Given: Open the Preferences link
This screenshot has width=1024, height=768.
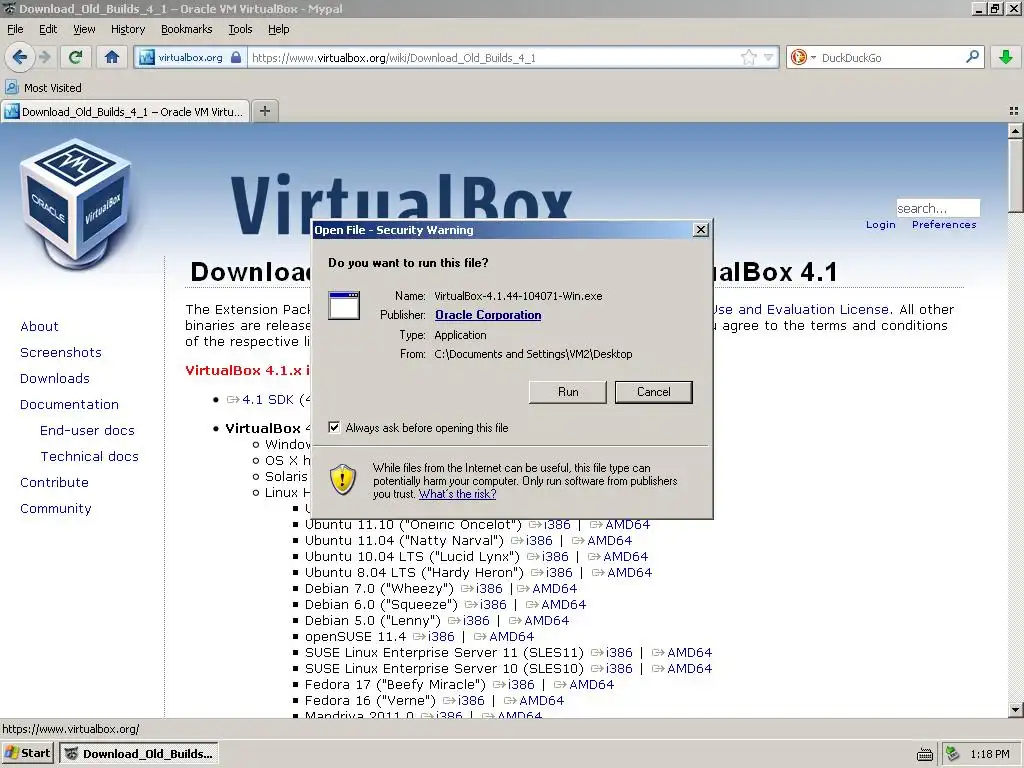Looking at the screenshot, I should (944, 225).
